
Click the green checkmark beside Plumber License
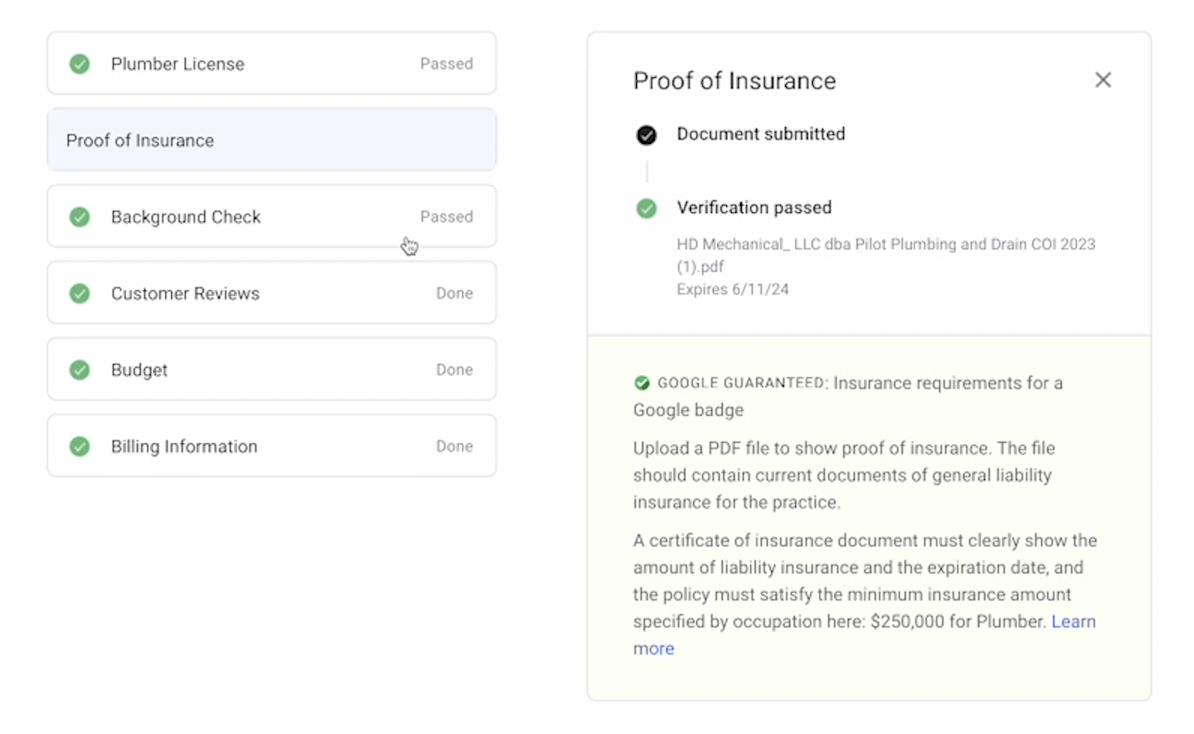pyautogui.click(x=79, y=64)
